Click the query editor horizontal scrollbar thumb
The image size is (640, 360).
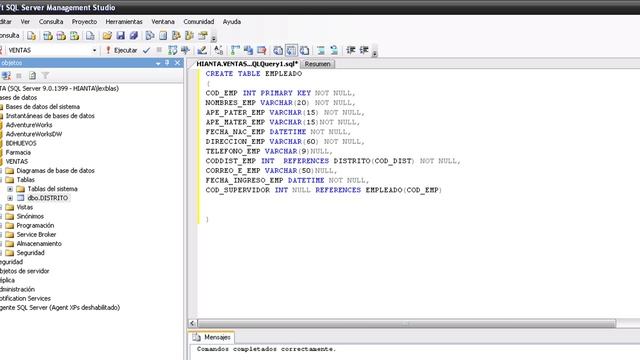pyautogui.click(x=407, y=324)
